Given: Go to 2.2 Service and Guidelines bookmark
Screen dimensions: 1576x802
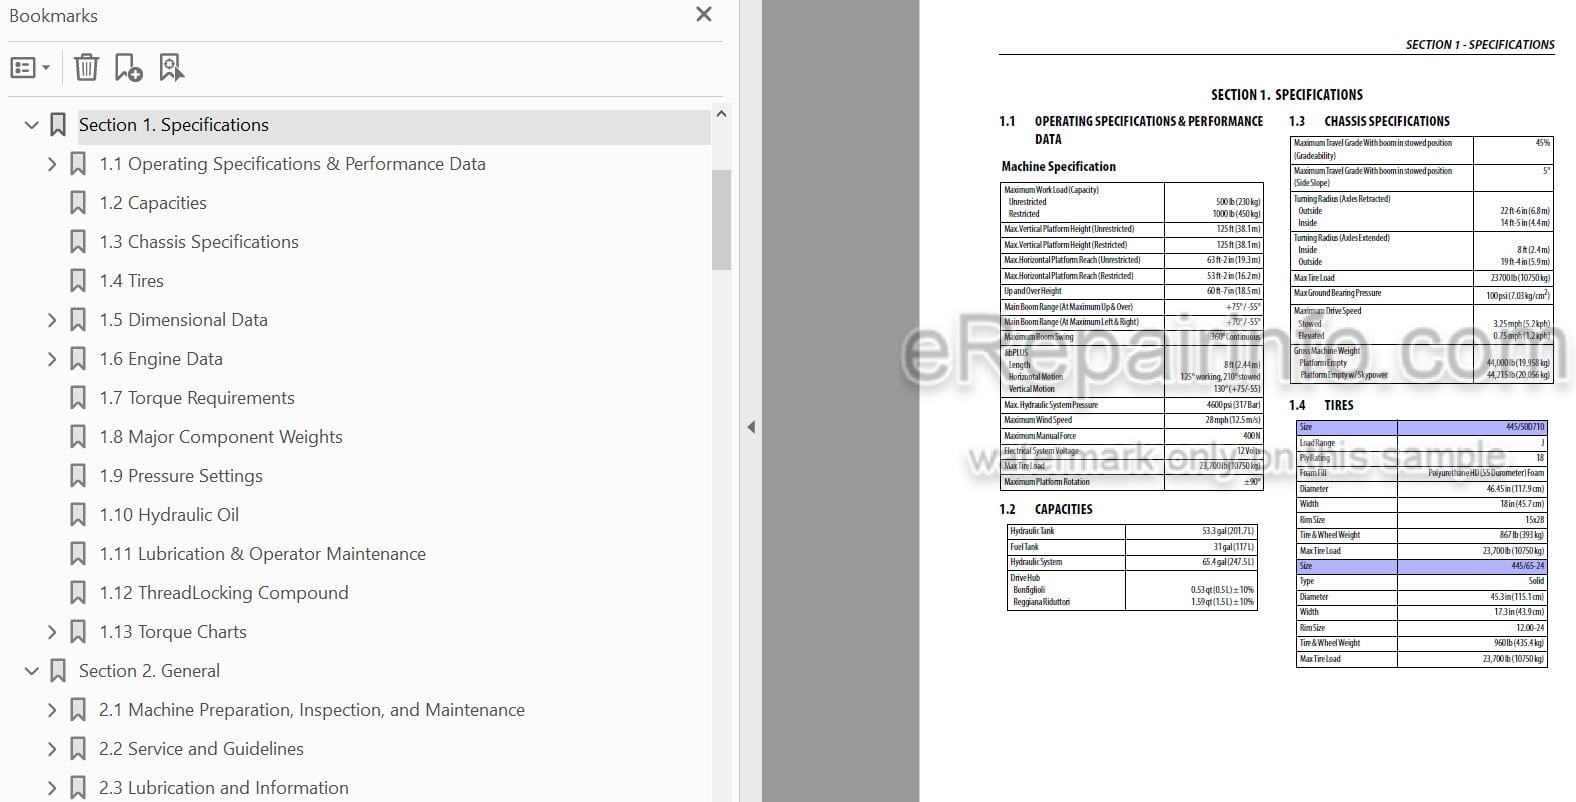Looking at the screenshot, I should click(201, 749).
